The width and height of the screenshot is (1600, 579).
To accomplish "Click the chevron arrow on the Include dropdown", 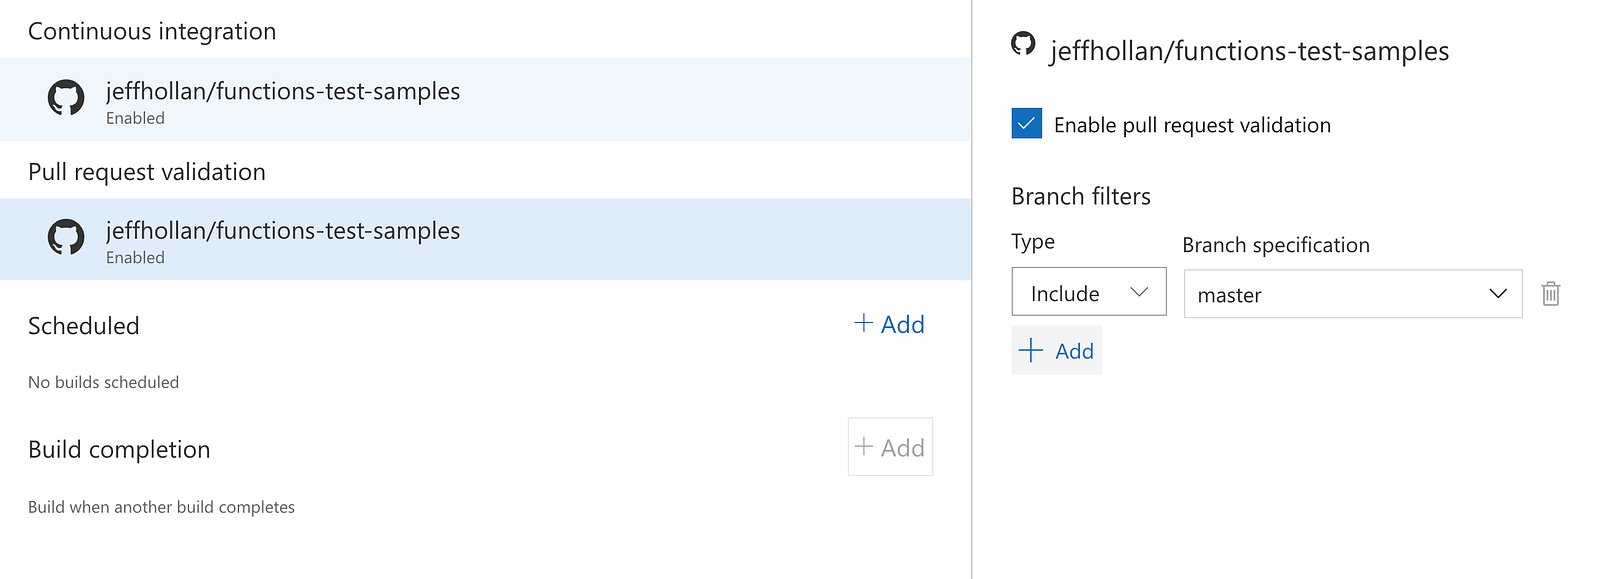I will click(x=1139, y=292).
